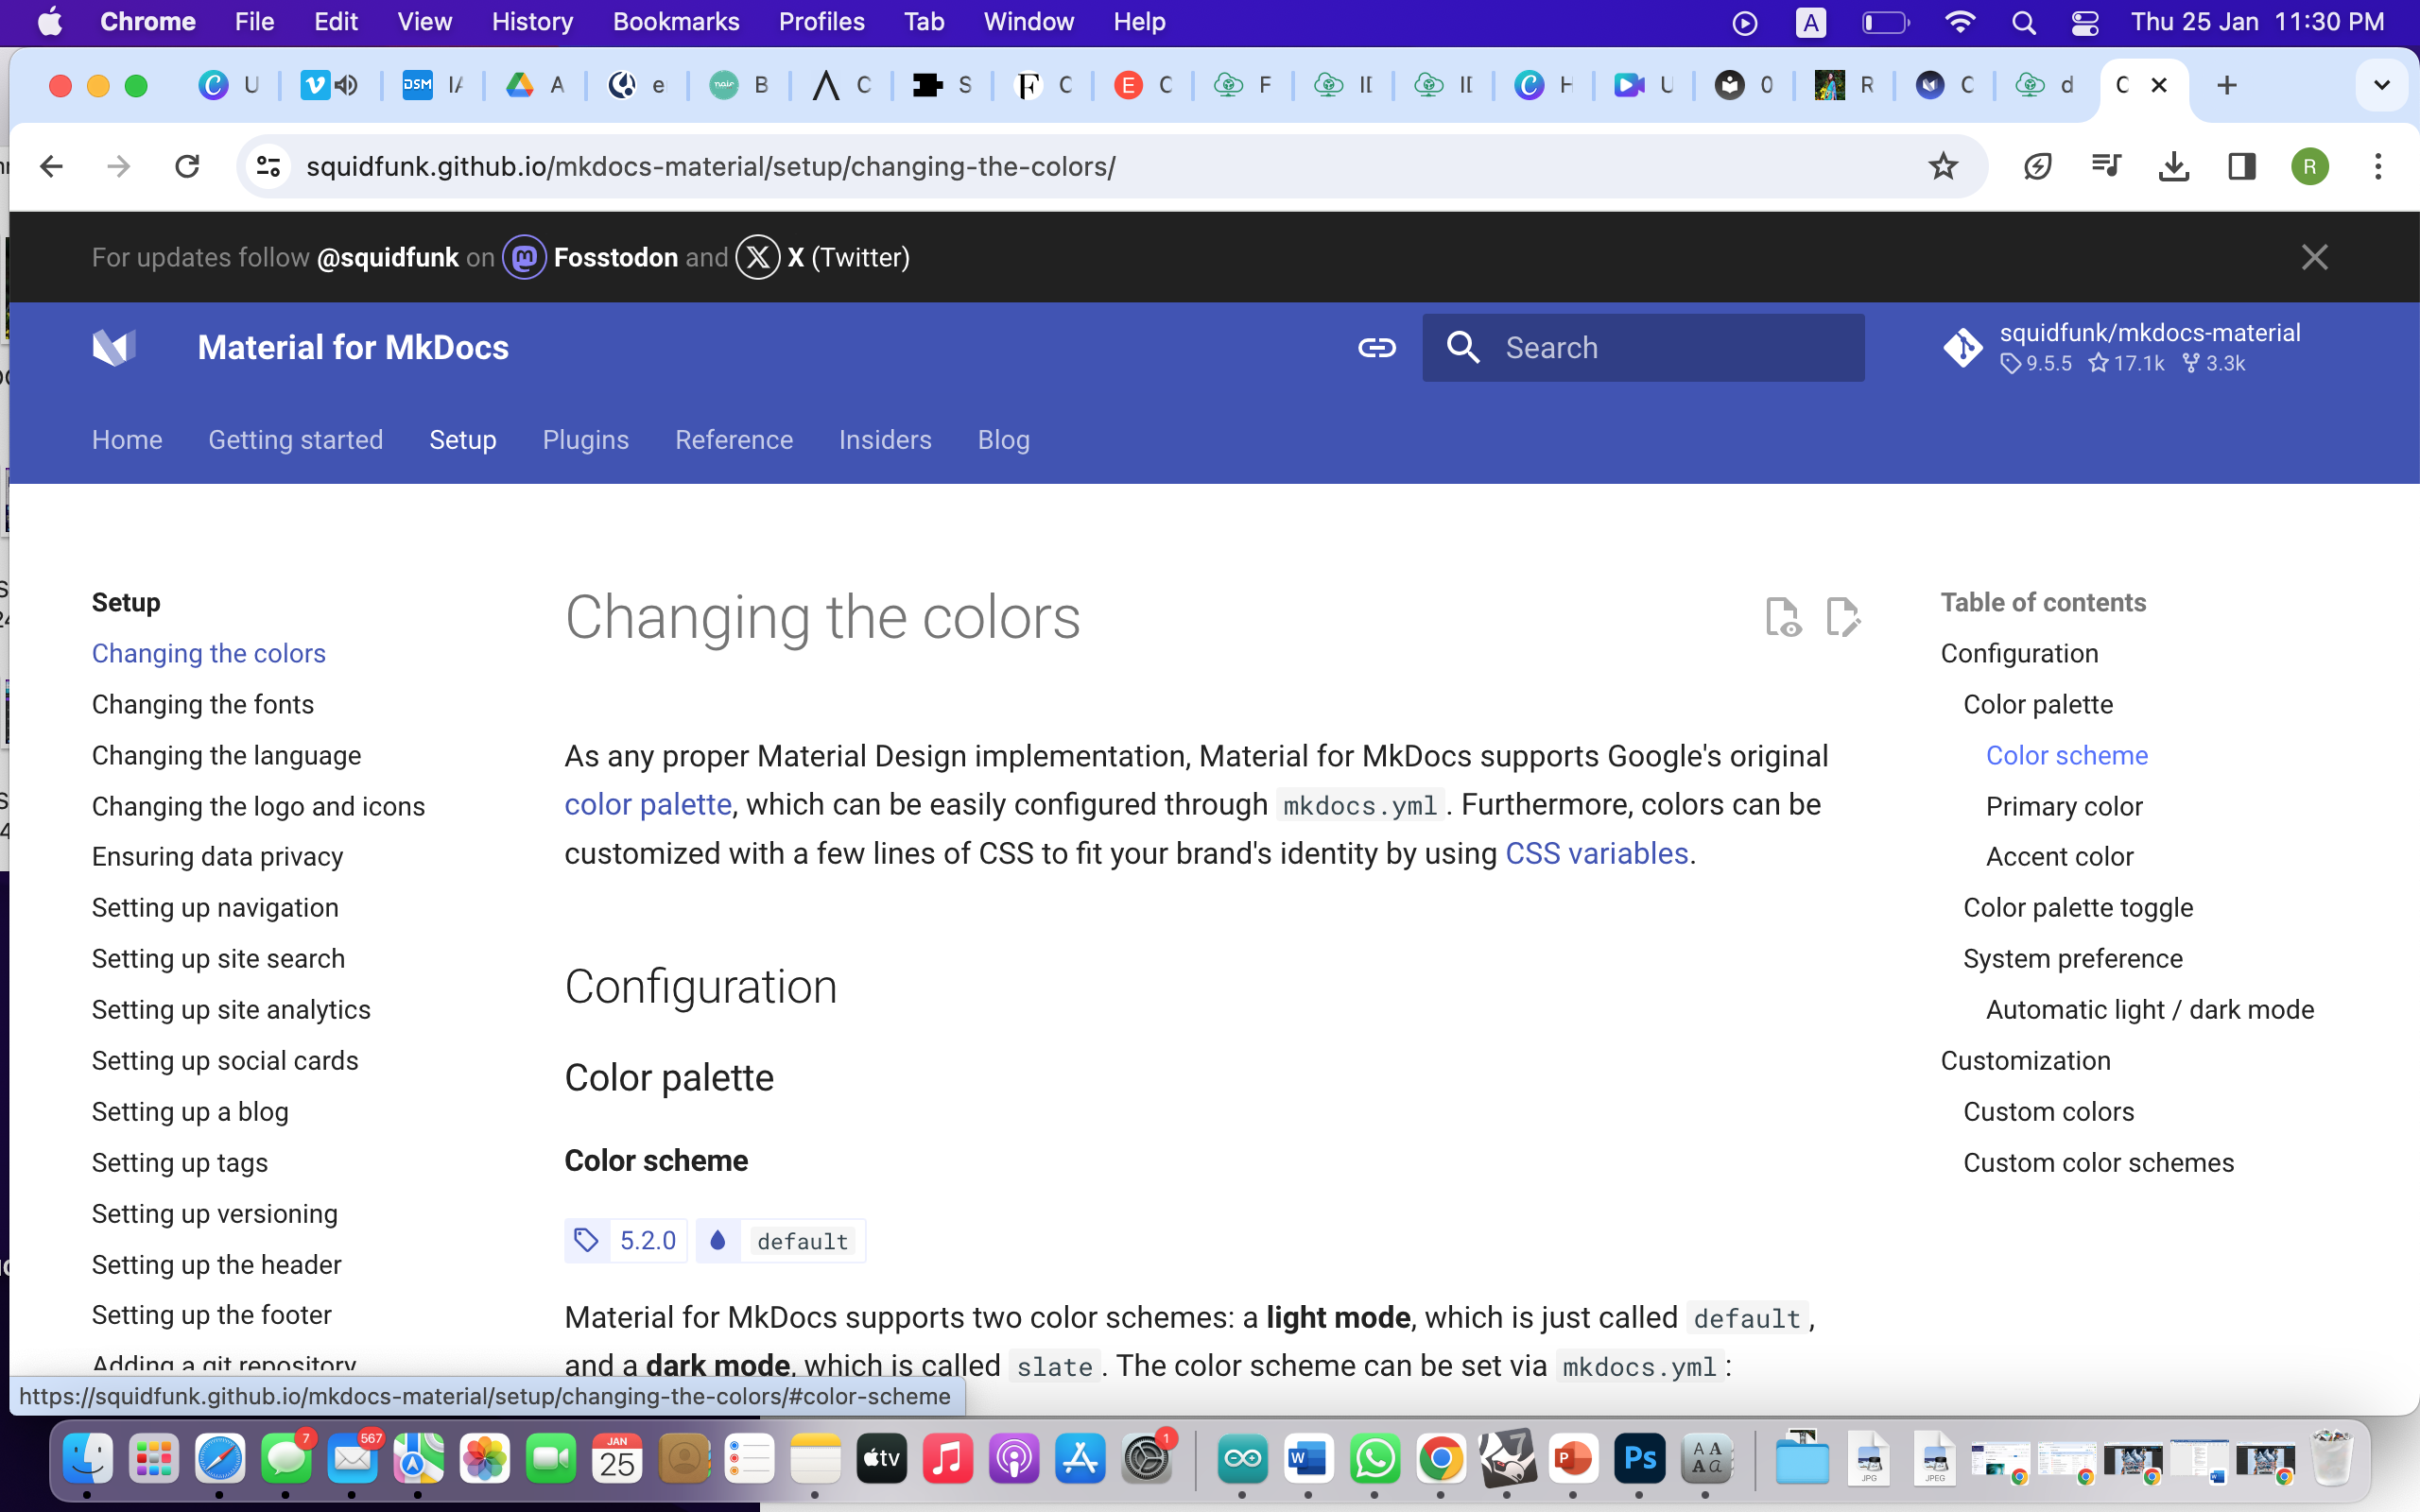Click the search bar icon to search
Image resolution: width=2420 pixels, height=1512 pixels.
(x=1465, y=347)
